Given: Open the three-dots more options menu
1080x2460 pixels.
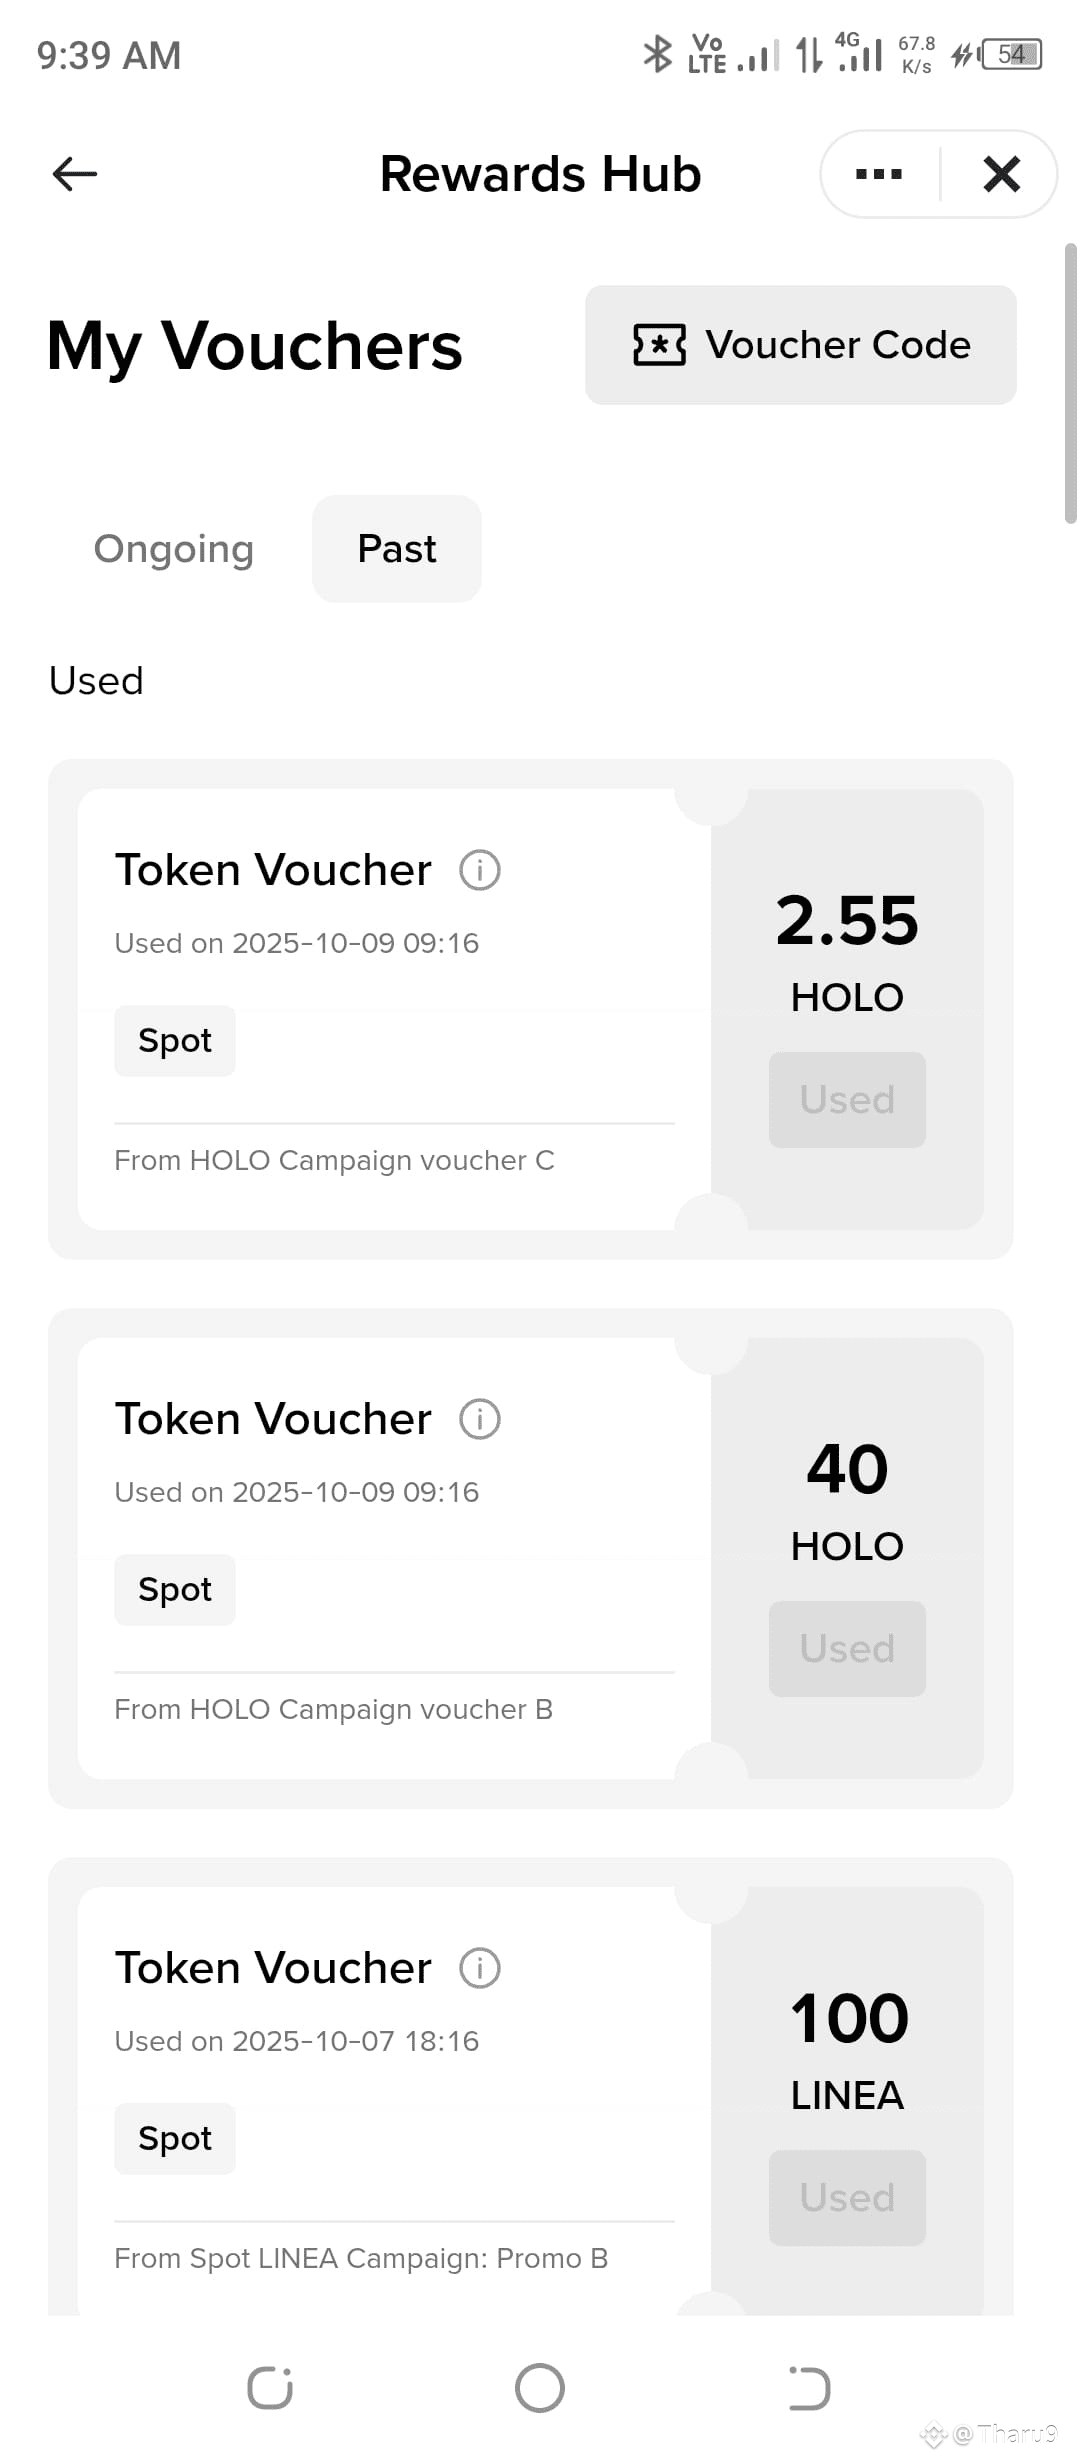Looking at the screenshot, I should (879, 174).
